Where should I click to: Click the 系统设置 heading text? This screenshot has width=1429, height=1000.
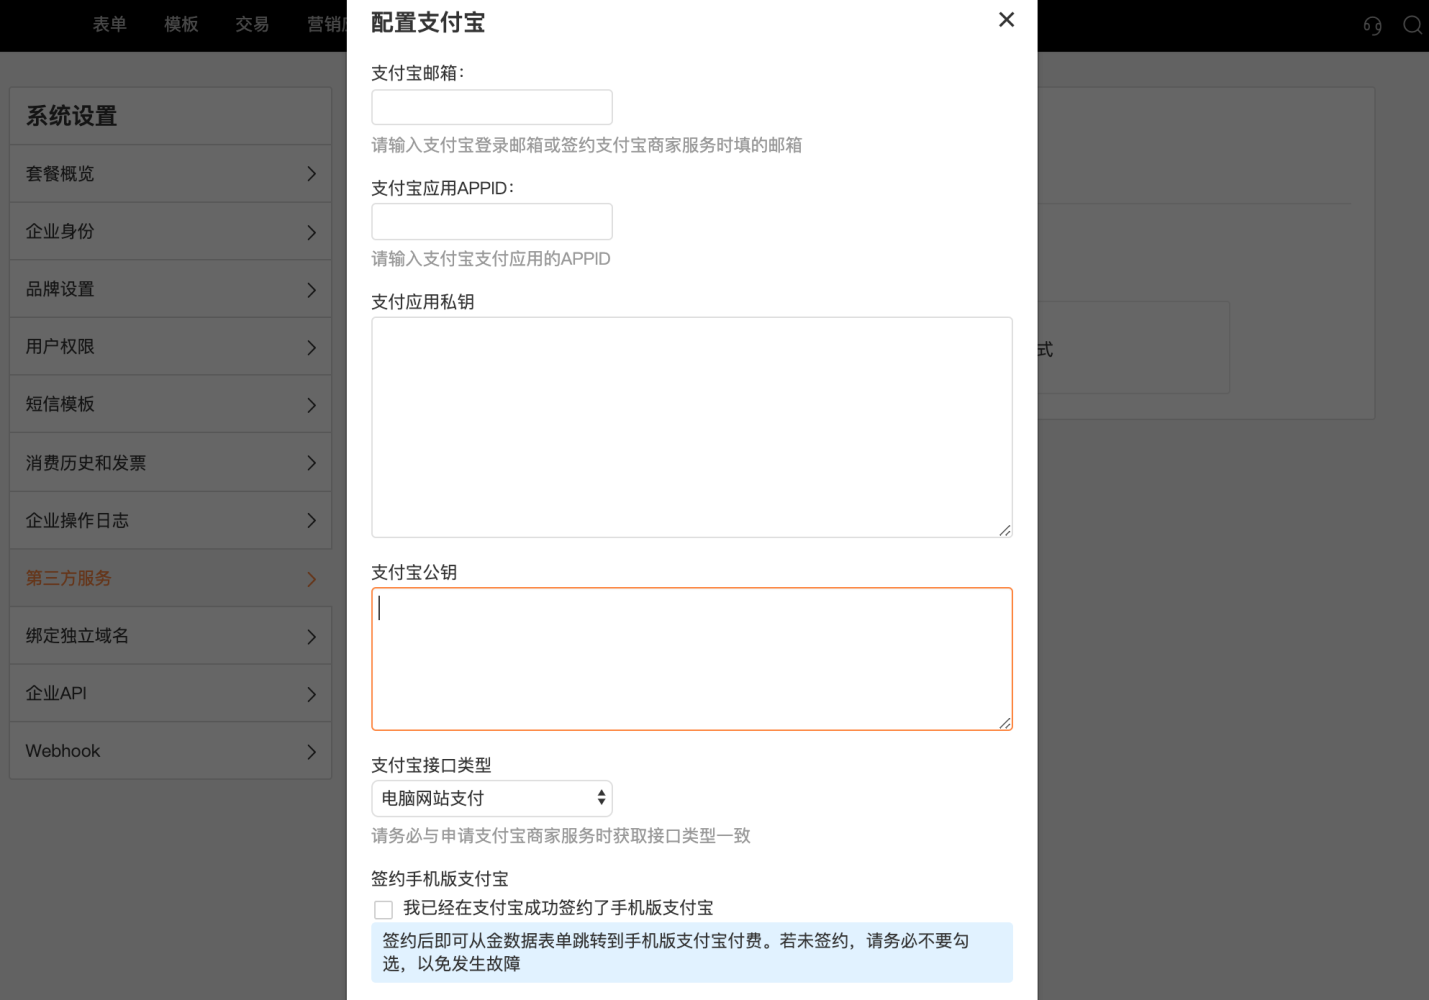point(72,116)
